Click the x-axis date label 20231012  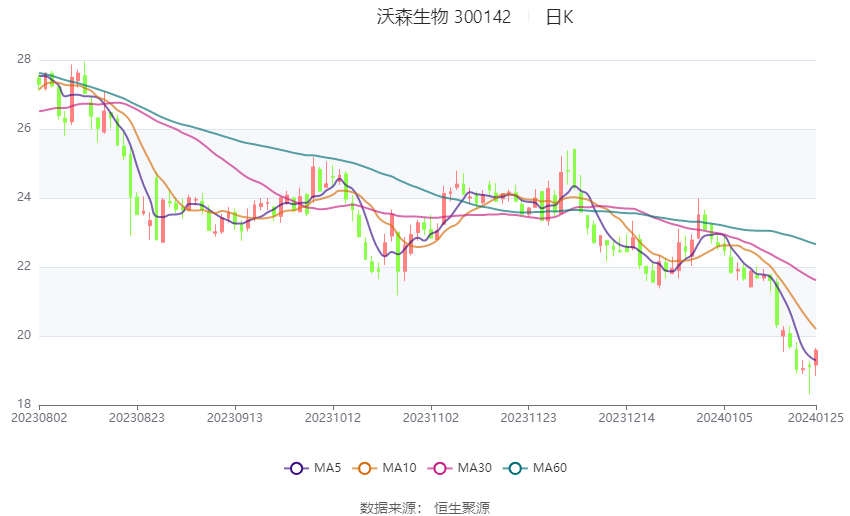tap(333, 418)
